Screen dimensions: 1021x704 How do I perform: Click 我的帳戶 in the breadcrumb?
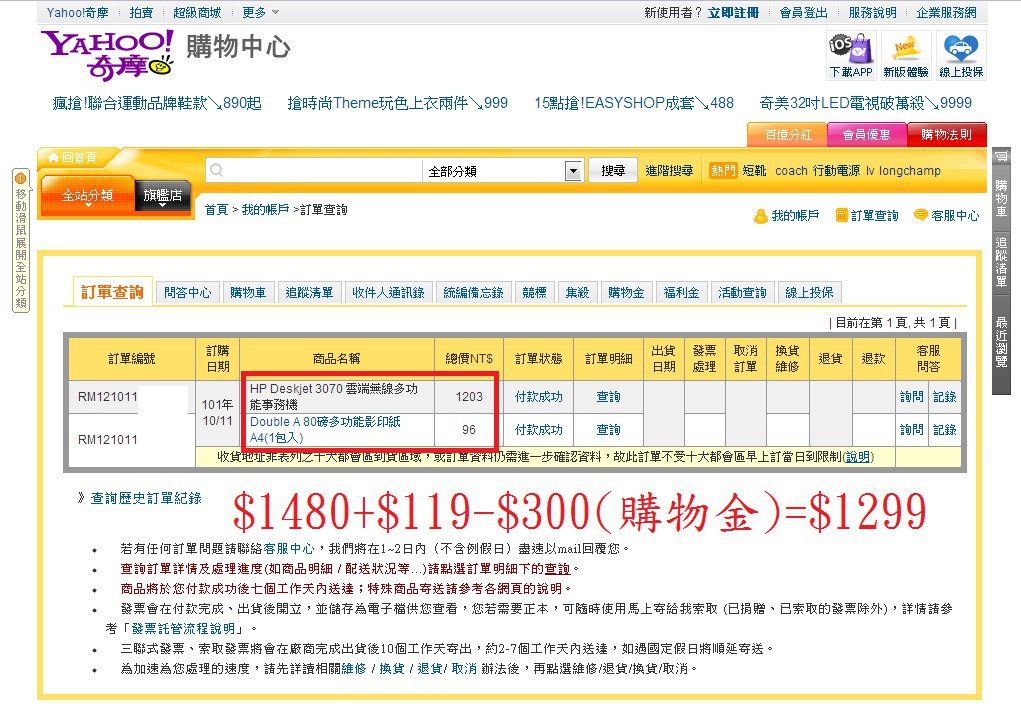click(265, 210)
